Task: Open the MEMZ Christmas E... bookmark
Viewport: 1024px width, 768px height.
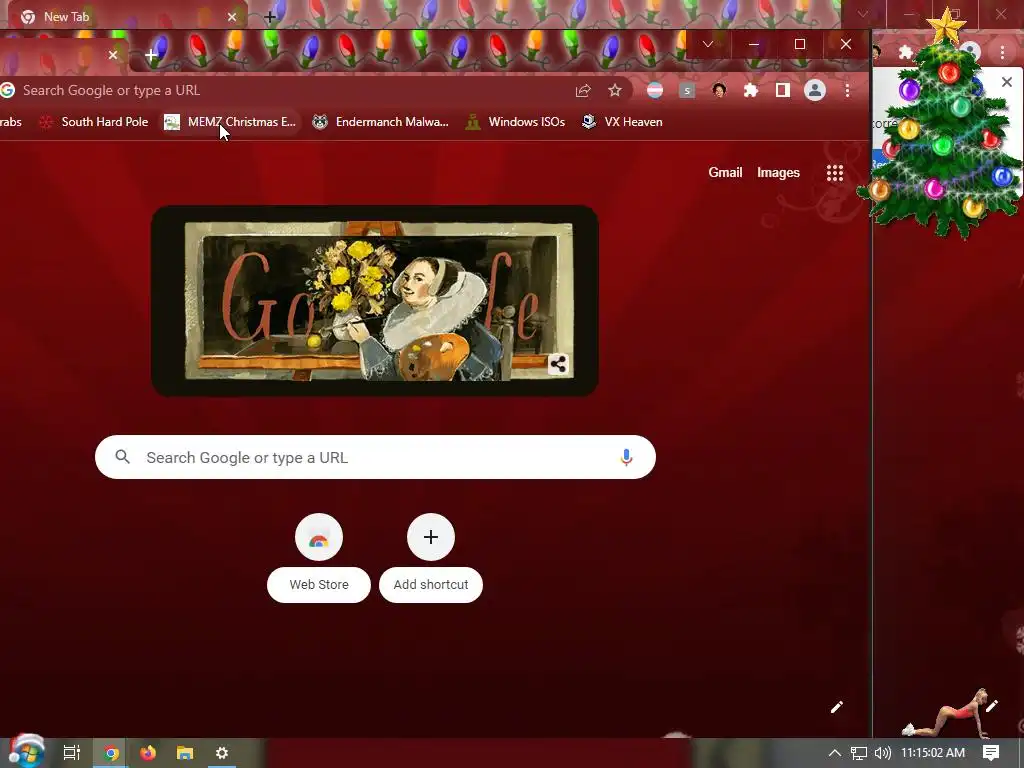Action: tap(230, 122)
